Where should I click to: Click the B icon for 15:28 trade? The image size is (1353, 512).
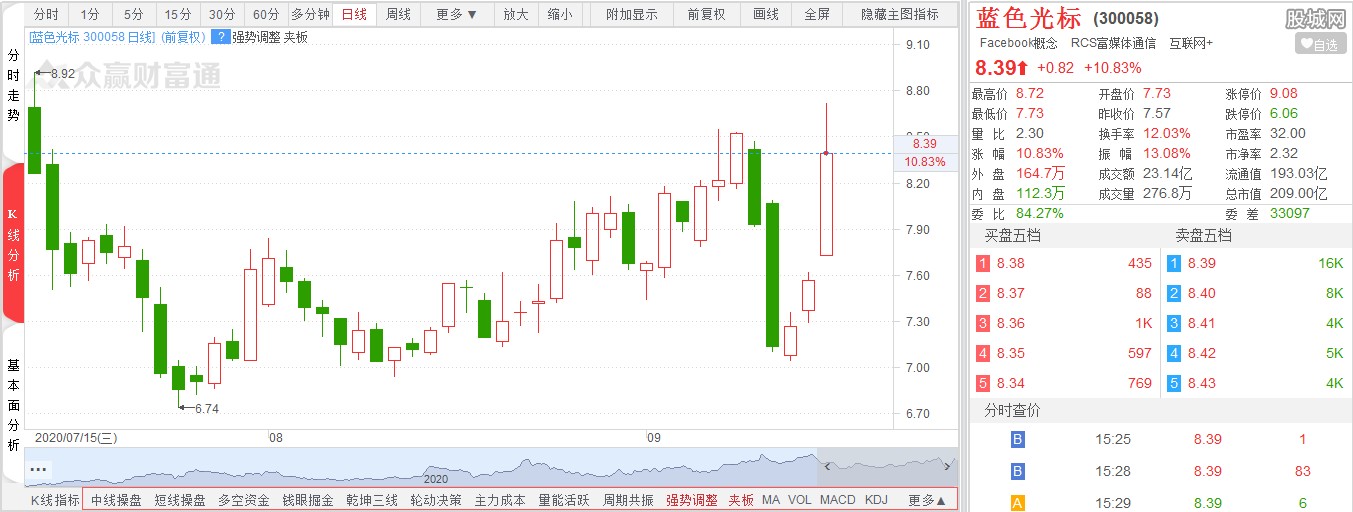(x=1019, y=471)
